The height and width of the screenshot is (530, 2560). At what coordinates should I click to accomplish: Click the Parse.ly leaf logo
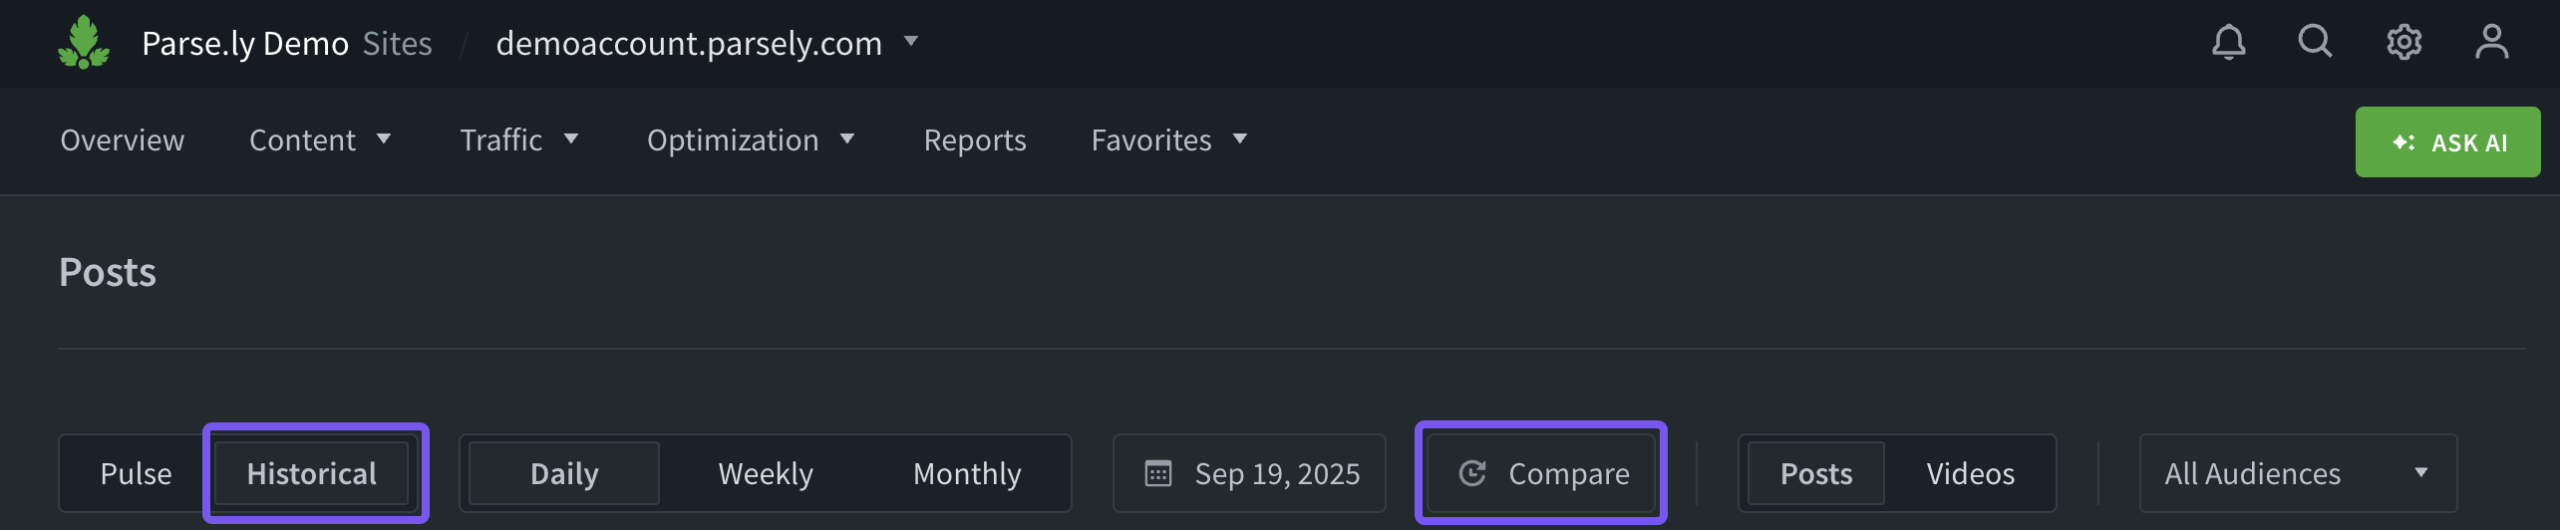click(83, 43)
